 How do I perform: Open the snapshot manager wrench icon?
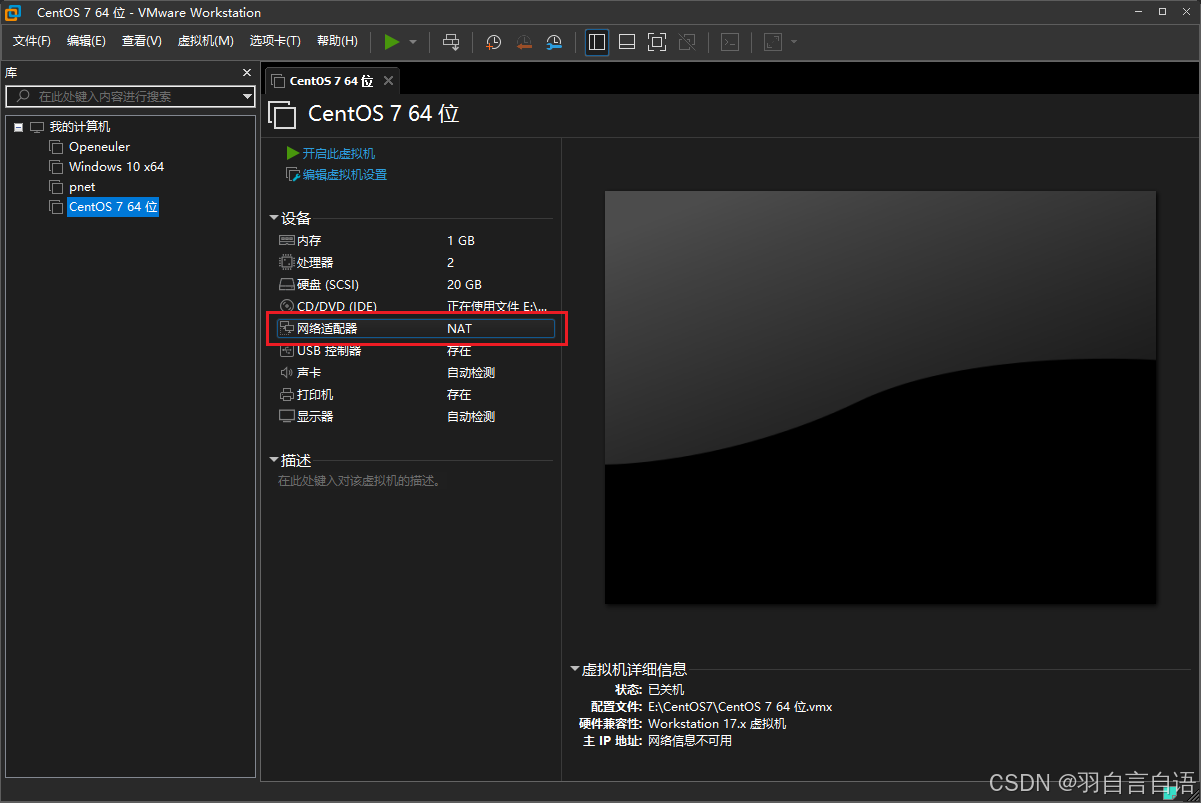pyautogui.click(x=554, y=42)
